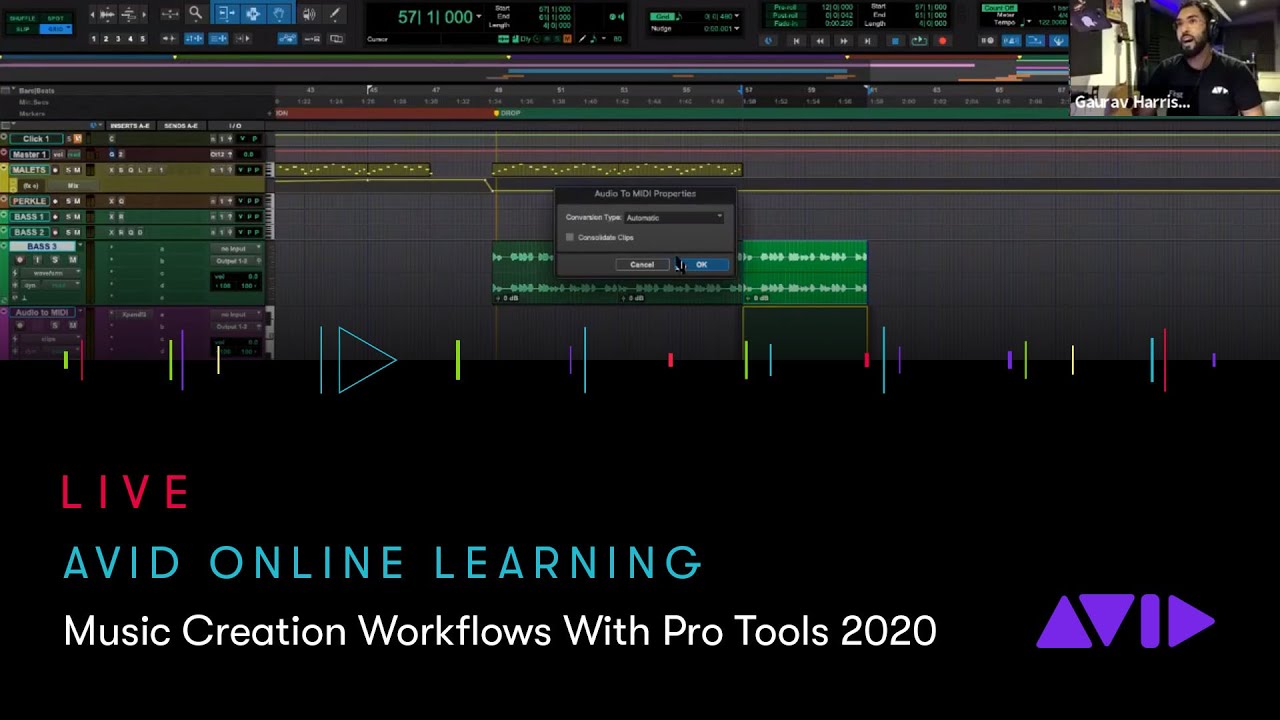Click OK in Audio To MIDI Properties
Viewport: 1280px width, 720px height.
(701, 265)
